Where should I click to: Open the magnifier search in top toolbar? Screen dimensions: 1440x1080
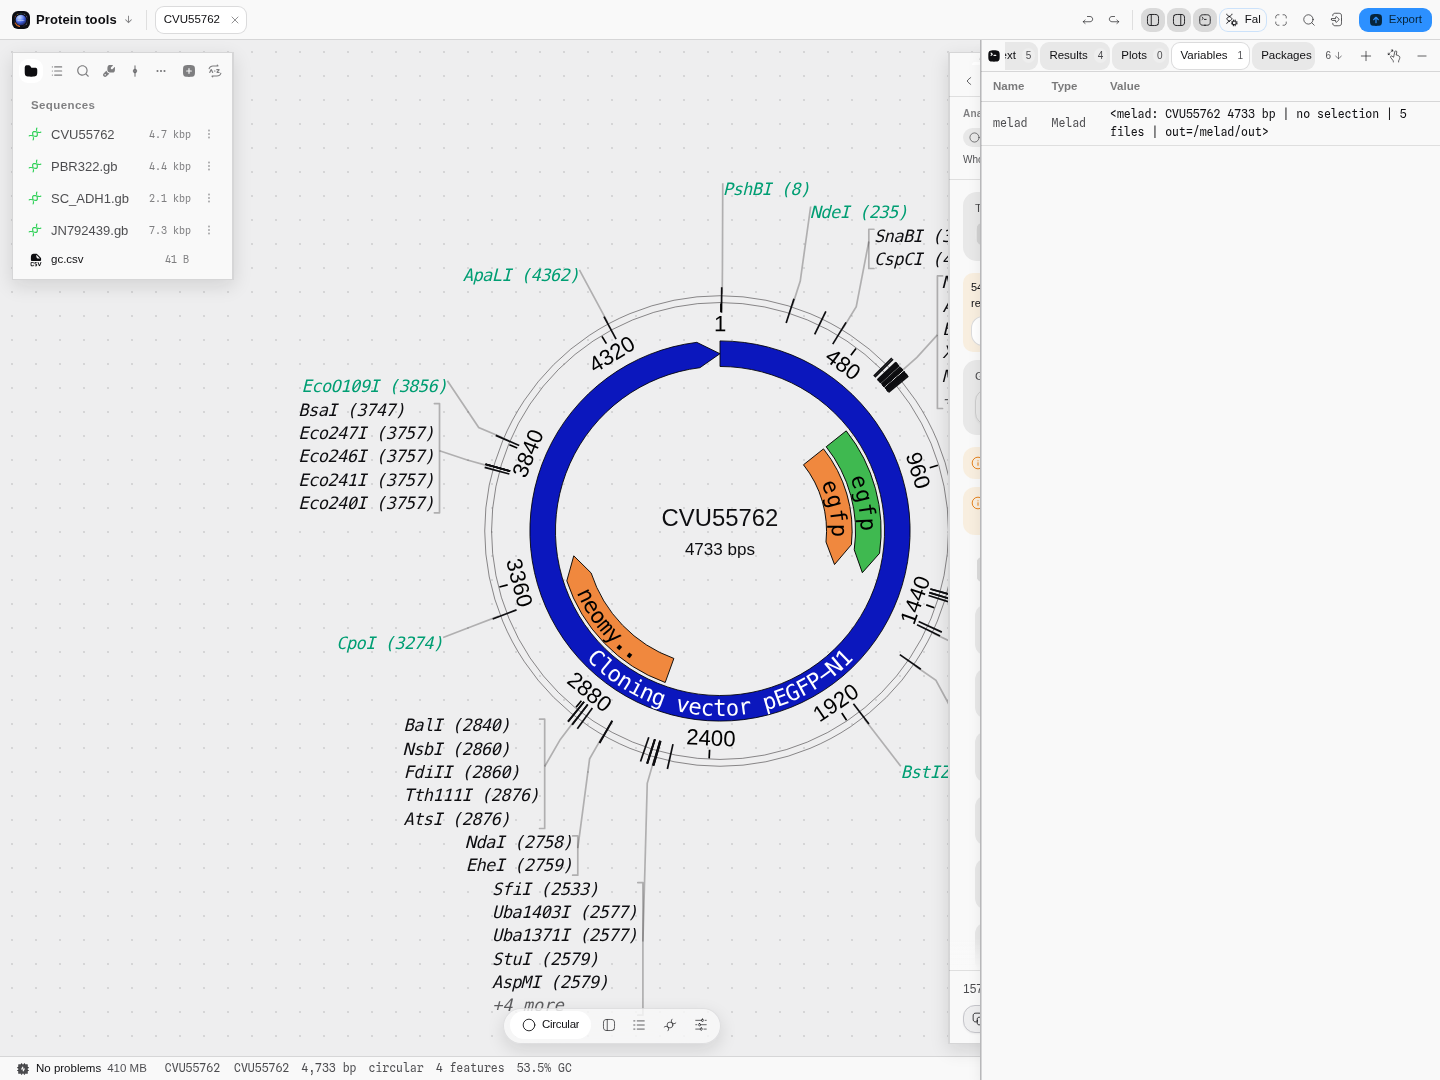pyautogui.click(x=1309, y=20)
